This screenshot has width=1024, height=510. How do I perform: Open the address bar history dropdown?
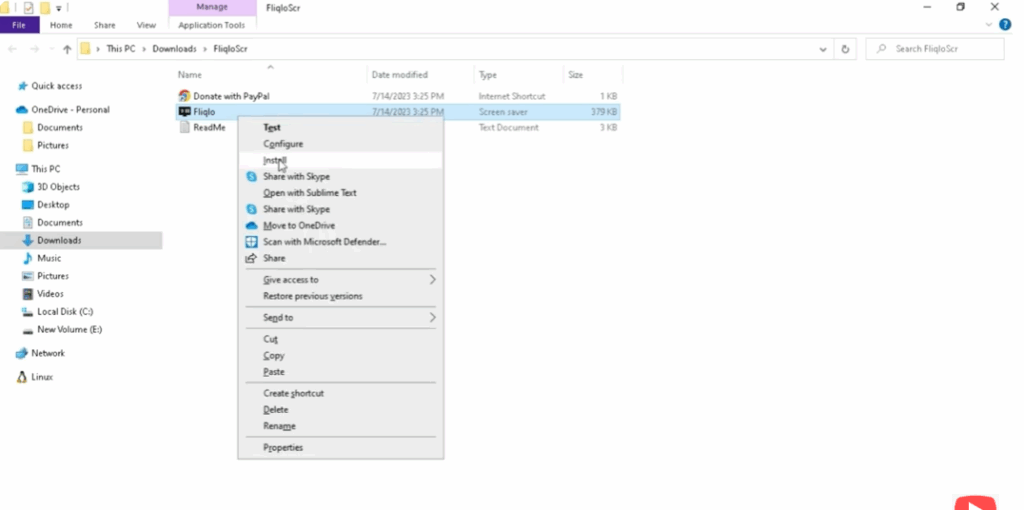coord(823,49)
